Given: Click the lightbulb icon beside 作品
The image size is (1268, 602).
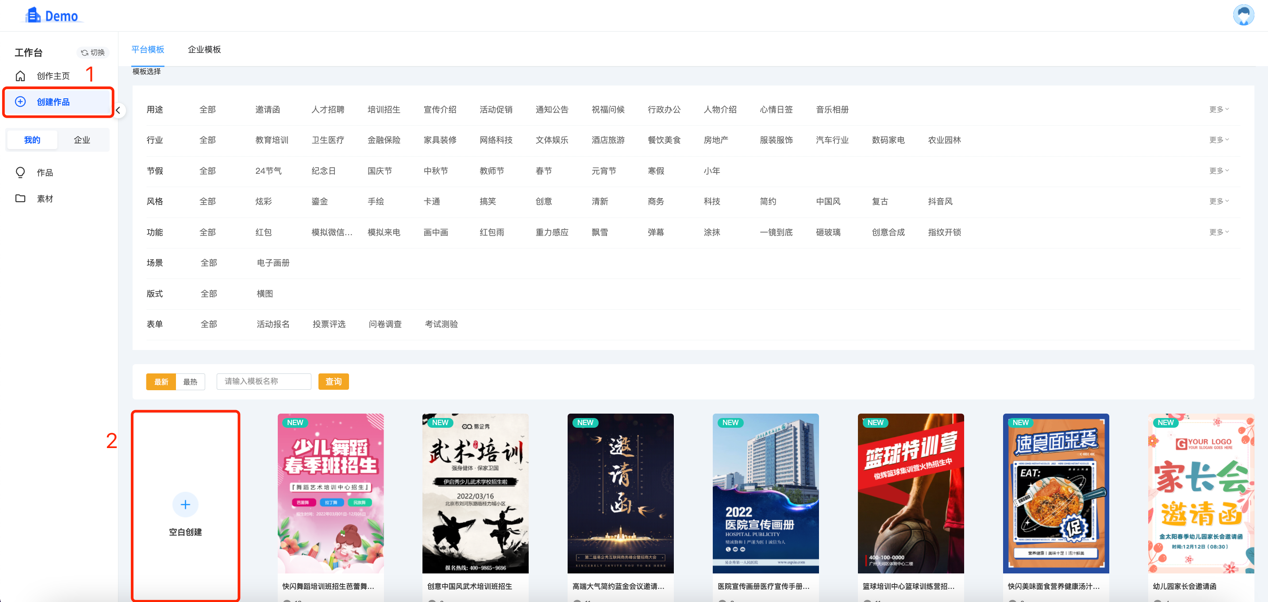Looking at the screenshot, I should click(20, 172).
